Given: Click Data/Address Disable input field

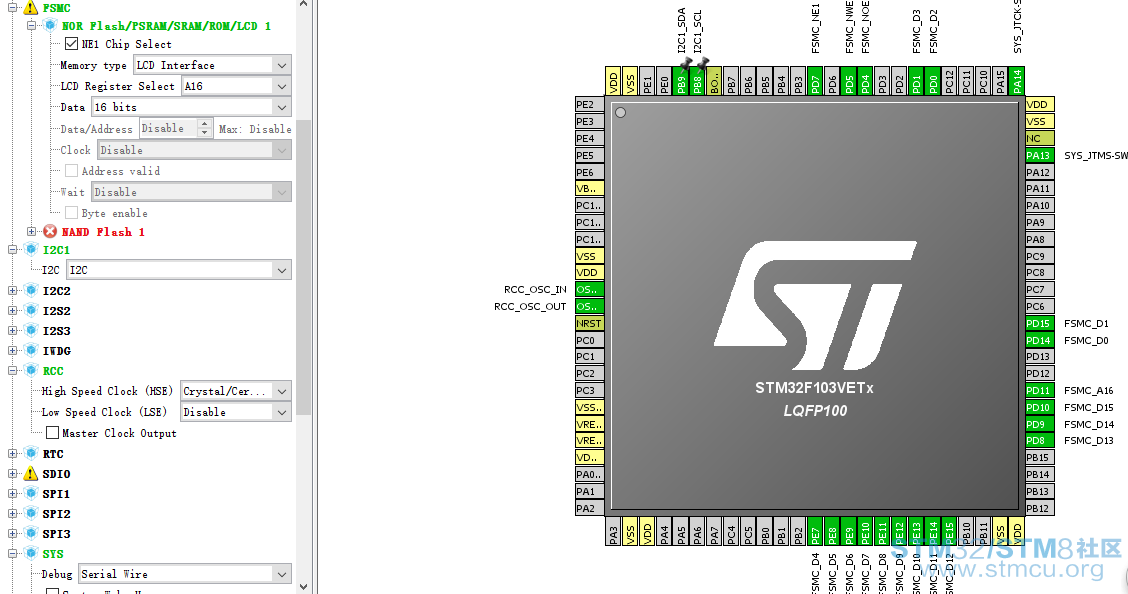Looking at the screenshot, I should (168, 128).
